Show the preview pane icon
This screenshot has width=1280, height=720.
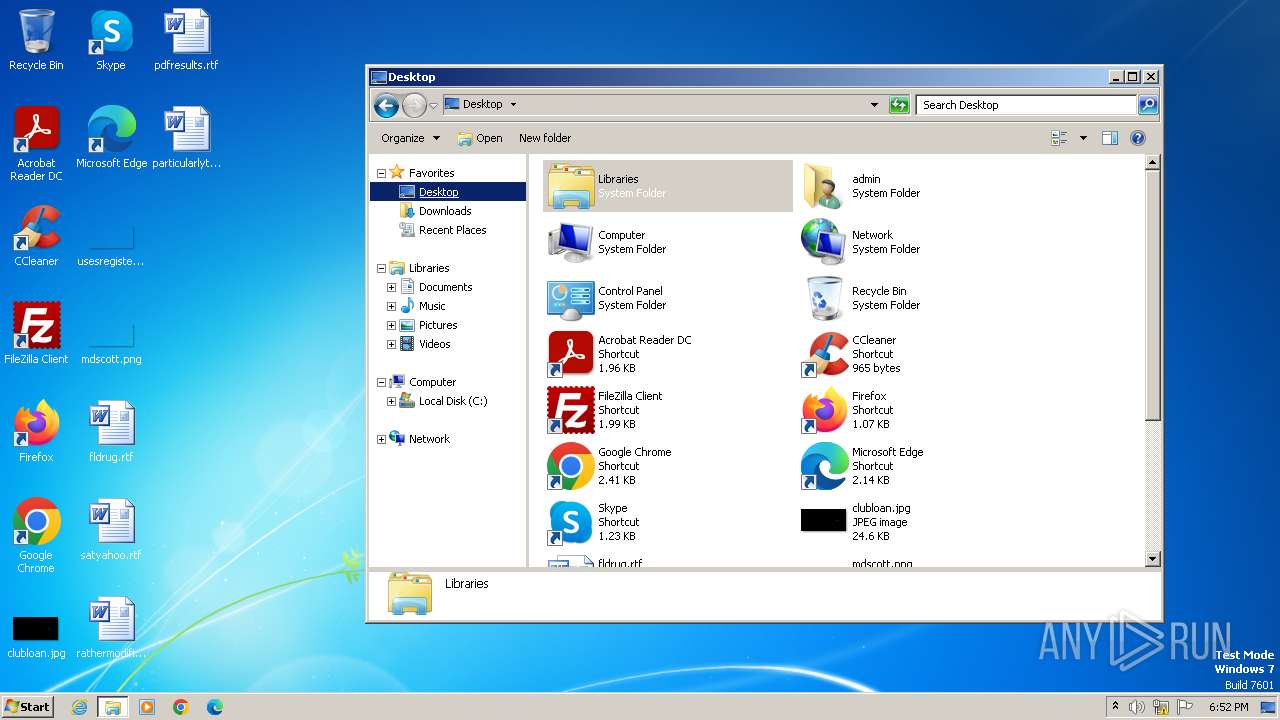click(x=1109, y=138)
